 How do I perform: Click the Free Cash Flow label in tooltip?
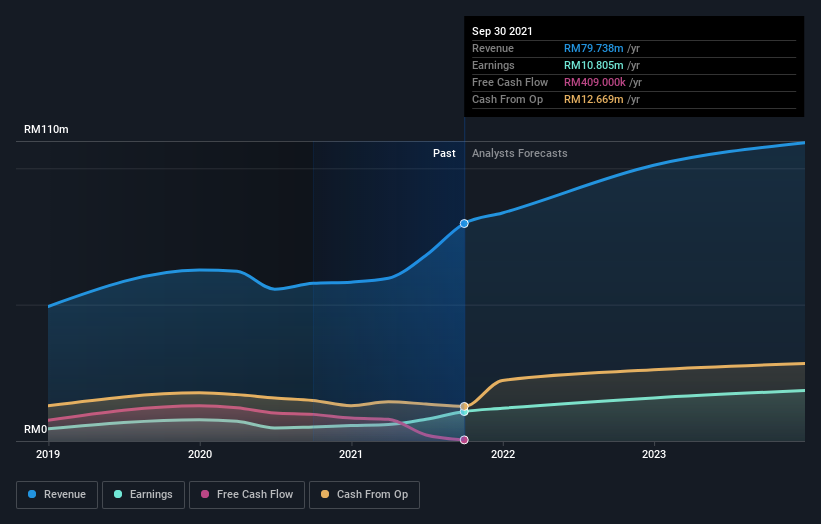click(x=510, y=82)
